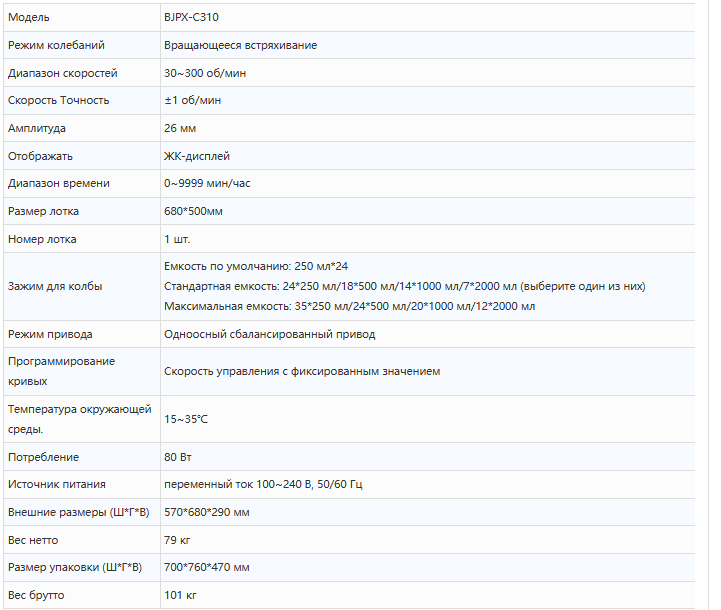
Task: Click the 'Максимальная емкость' line of text
Action: [349, 306]
